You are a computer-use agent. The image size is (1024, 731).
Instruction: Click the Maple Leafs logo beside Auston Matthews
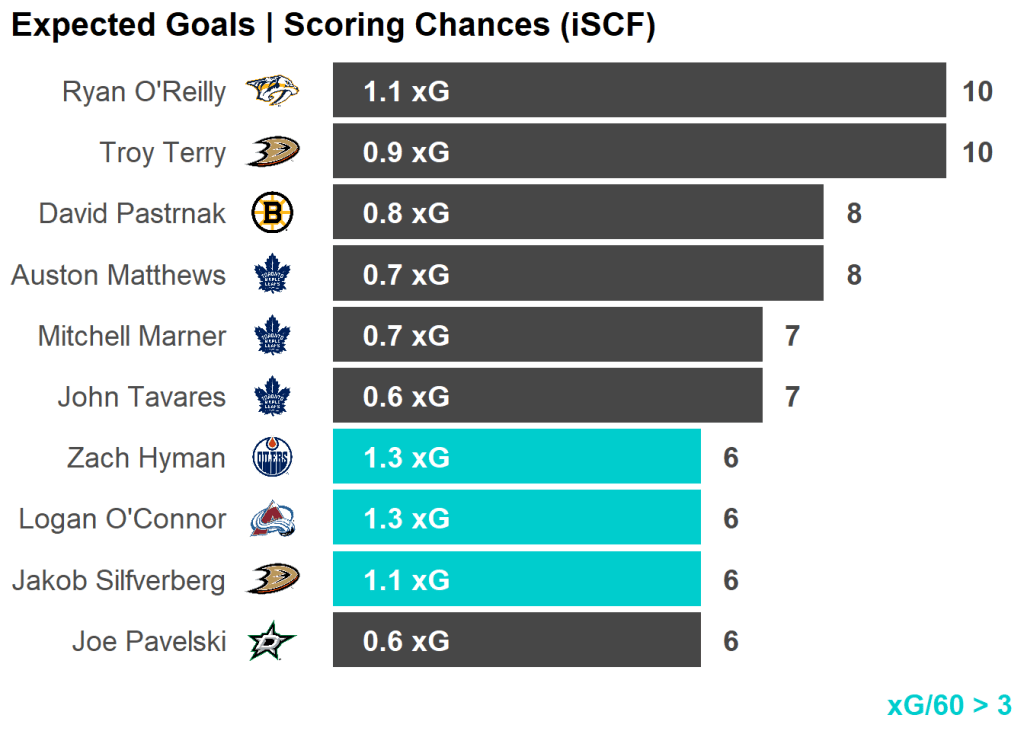[272, 275]
